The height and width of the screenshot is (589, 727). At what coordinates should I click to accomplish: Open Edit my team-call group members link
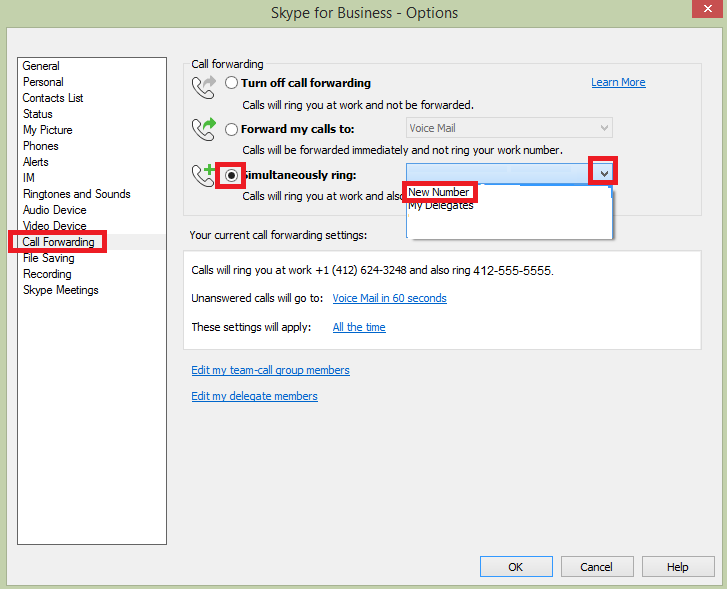coord(270,370)
